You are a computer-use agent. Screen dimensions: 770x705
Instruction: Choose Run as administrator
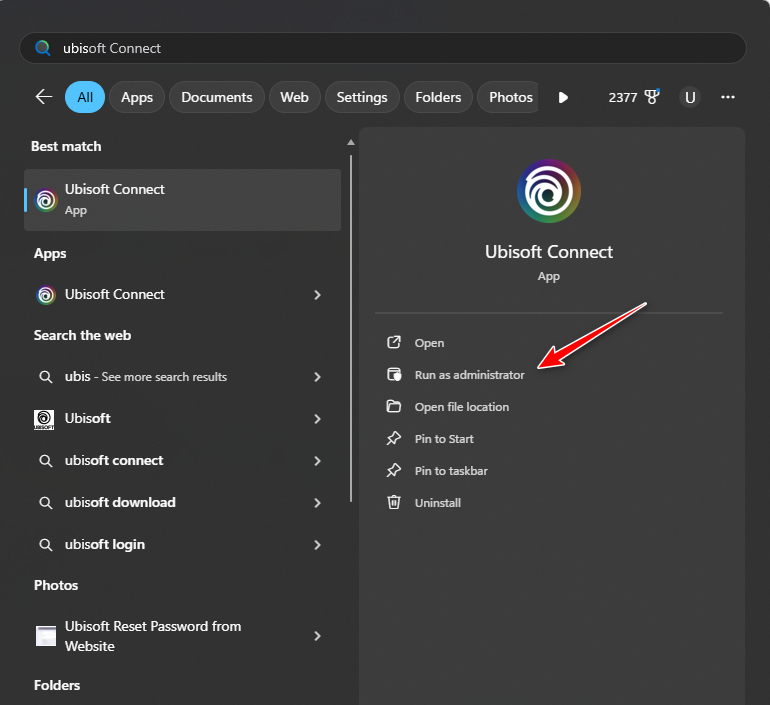pyautogui.click(x=469, y=375)
